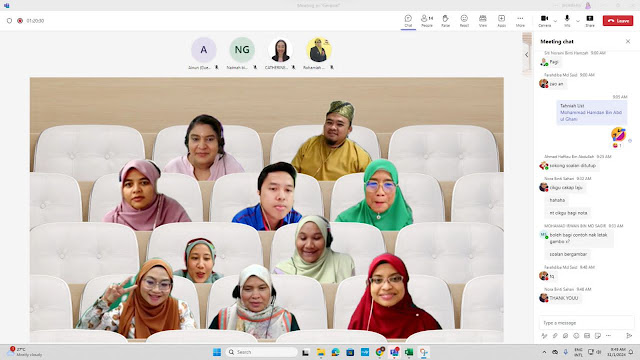Show hidden system tray icons chevron
The image size is (640, 360).
(x=544, y=352)
